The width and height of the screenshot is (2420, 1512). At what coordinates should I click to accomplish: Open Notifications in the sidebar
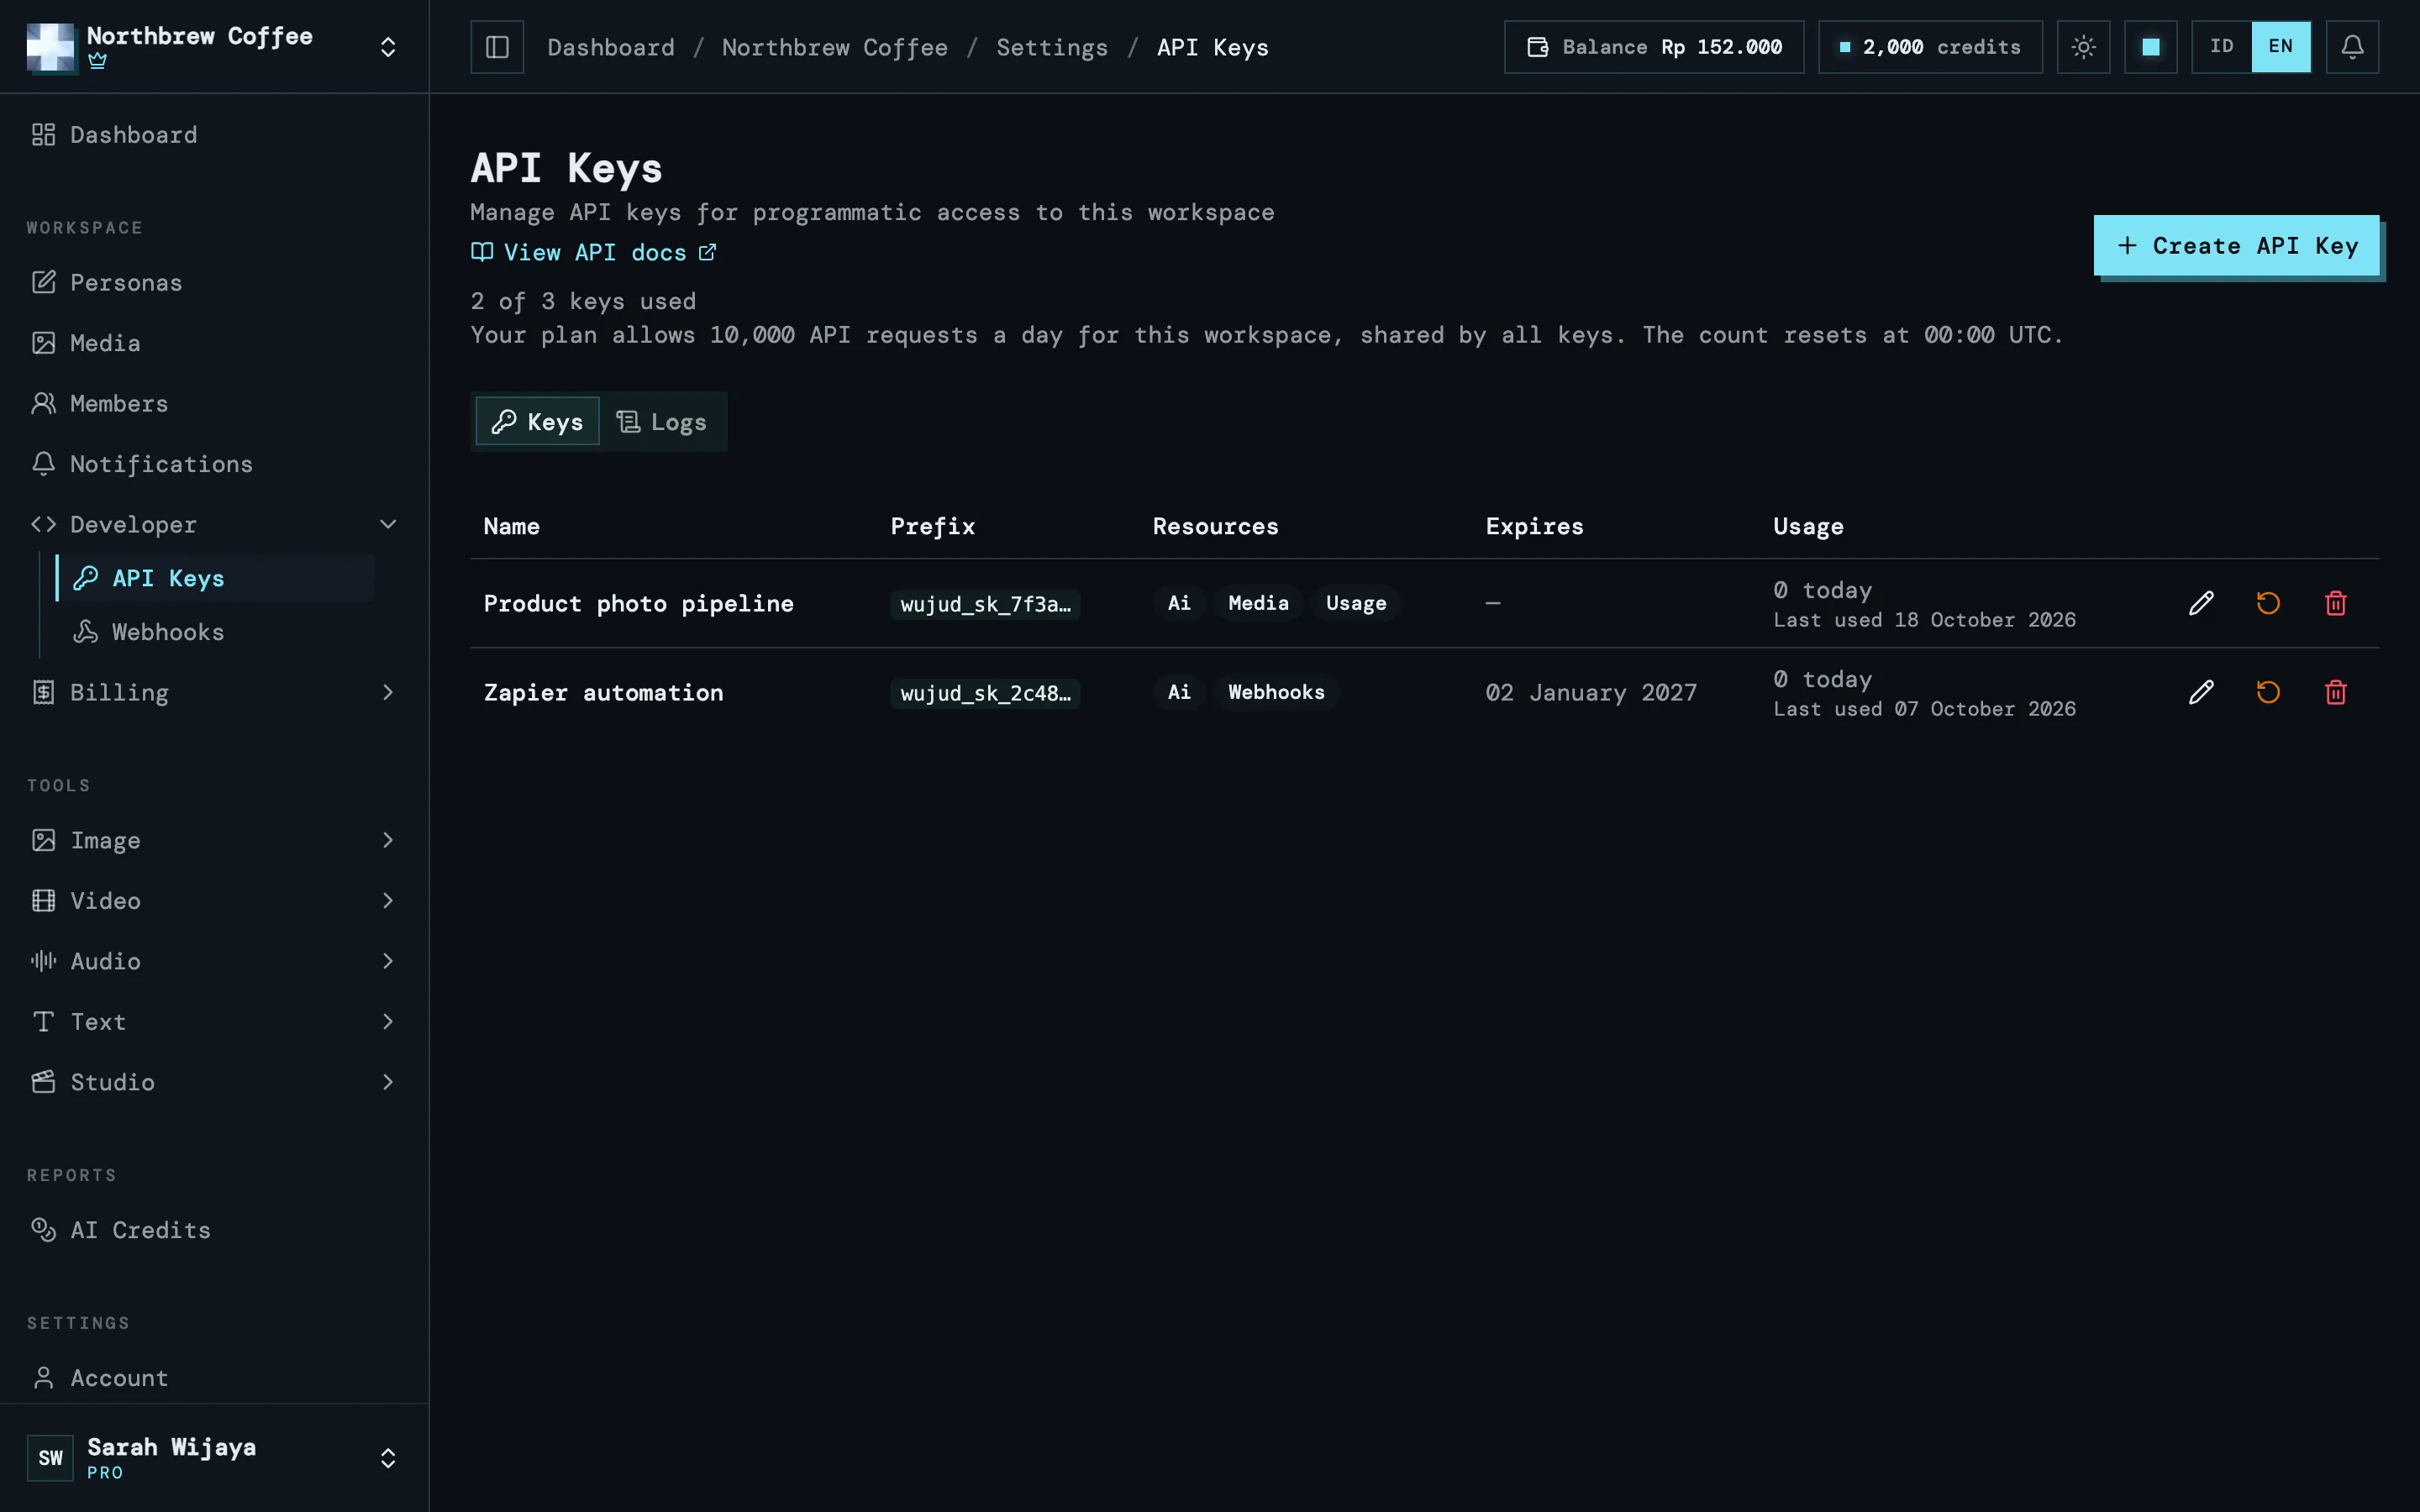pos(214,464)
